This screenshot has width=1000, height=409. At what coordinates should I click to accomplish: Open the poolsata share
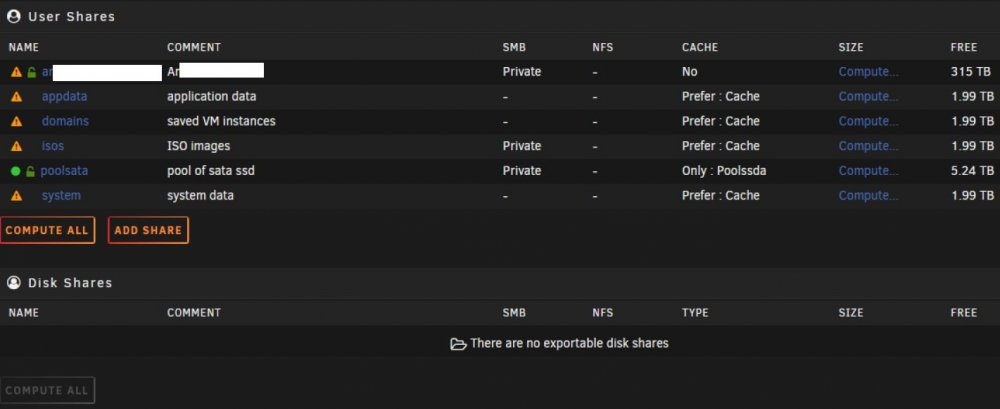64,170
